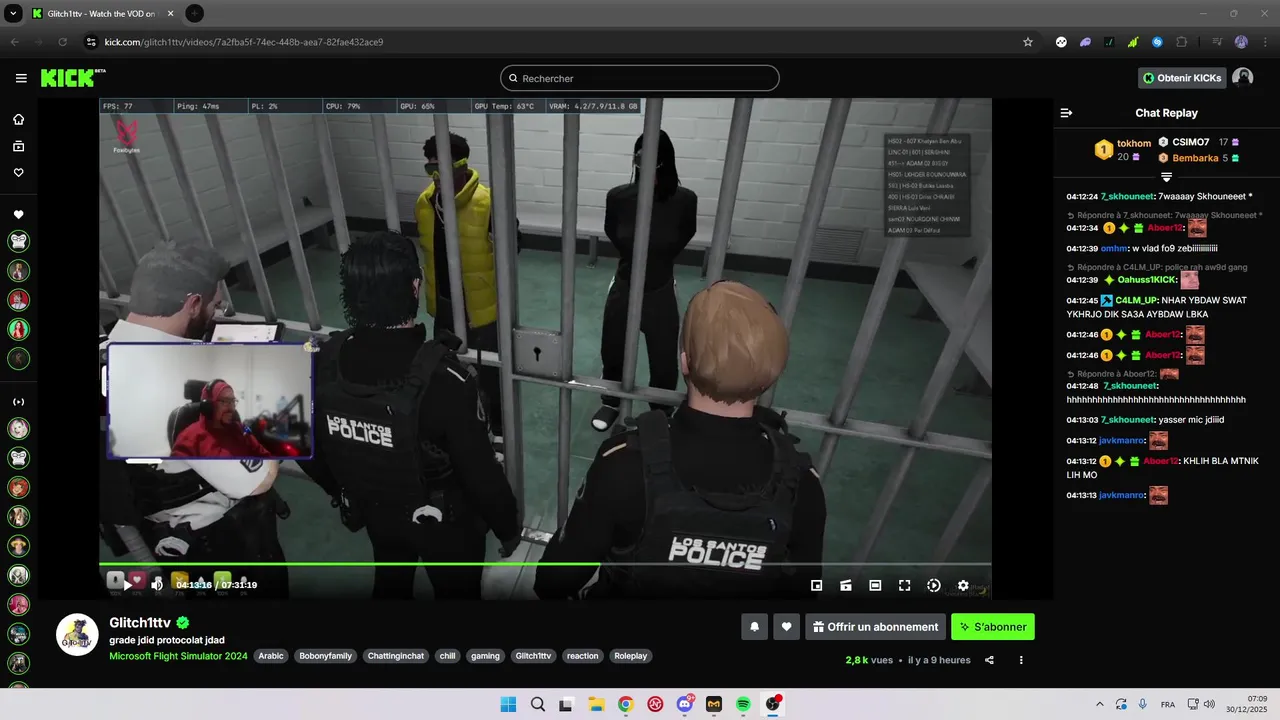Open the Shazam browser extension
Image resolution: width=1280 pixels, height=720 pixels.
pos(1157,42)
